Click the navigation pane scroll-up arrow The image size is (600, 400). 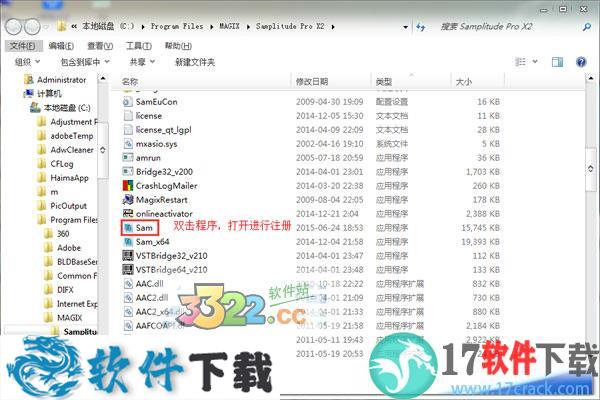[x=103, y=79]
